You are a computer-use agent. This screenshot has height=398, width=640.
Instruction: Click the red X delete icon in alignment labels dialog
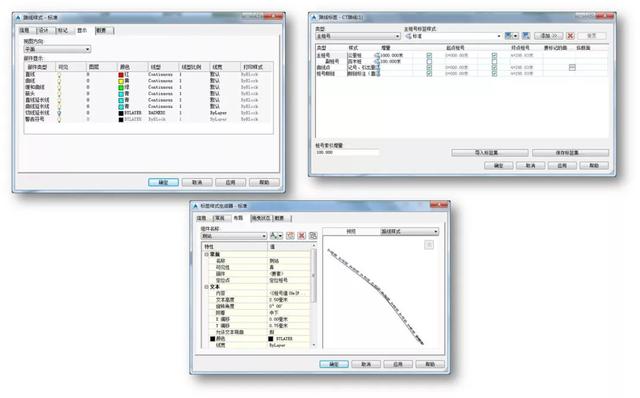570,36
